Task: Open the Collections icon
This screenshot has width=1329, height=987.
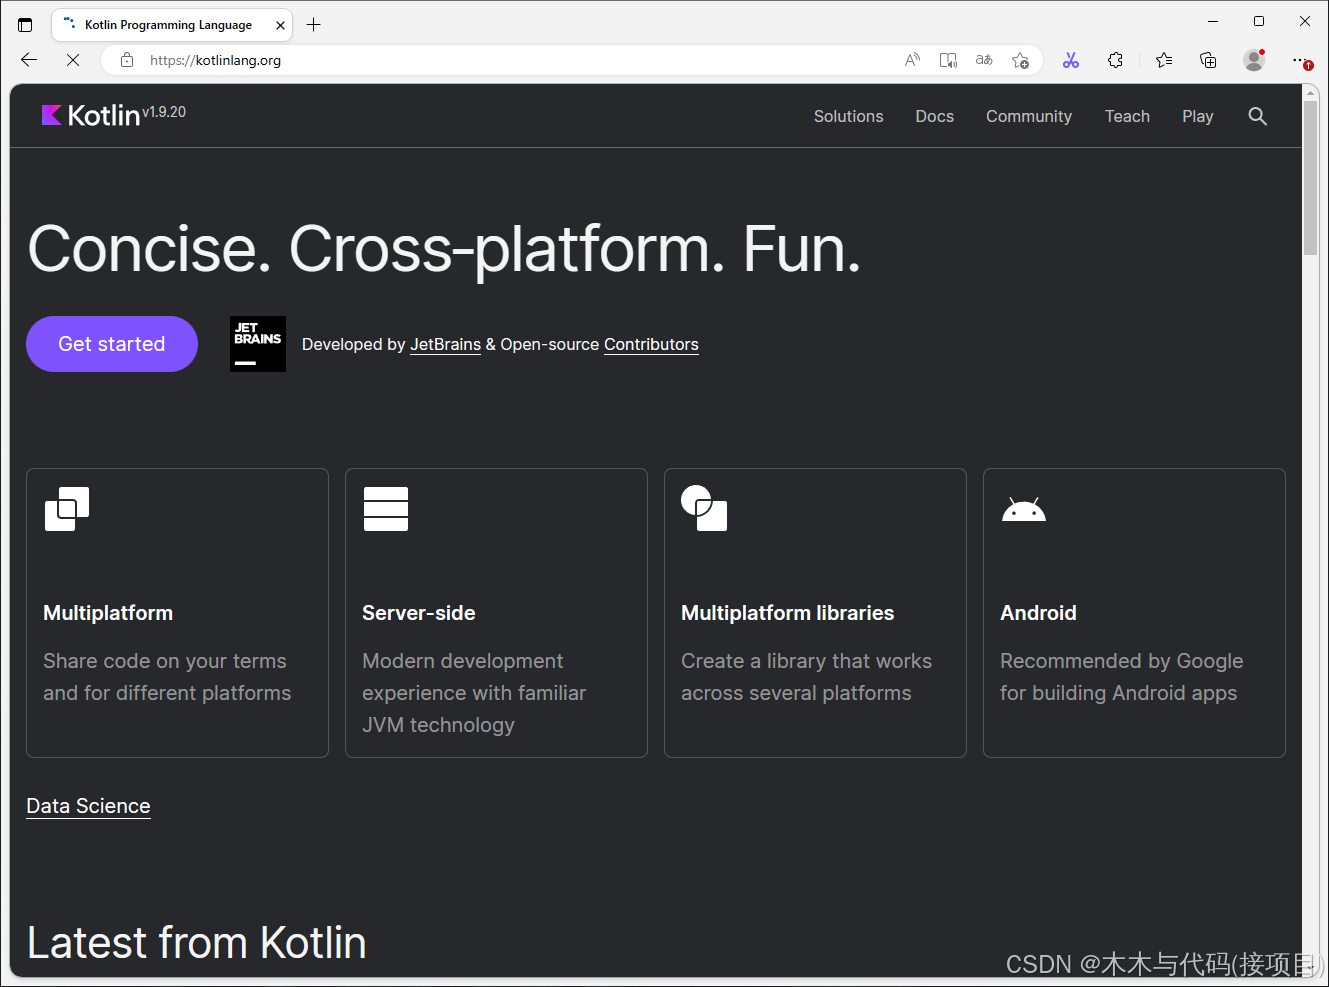Action: click(1208, 60)
